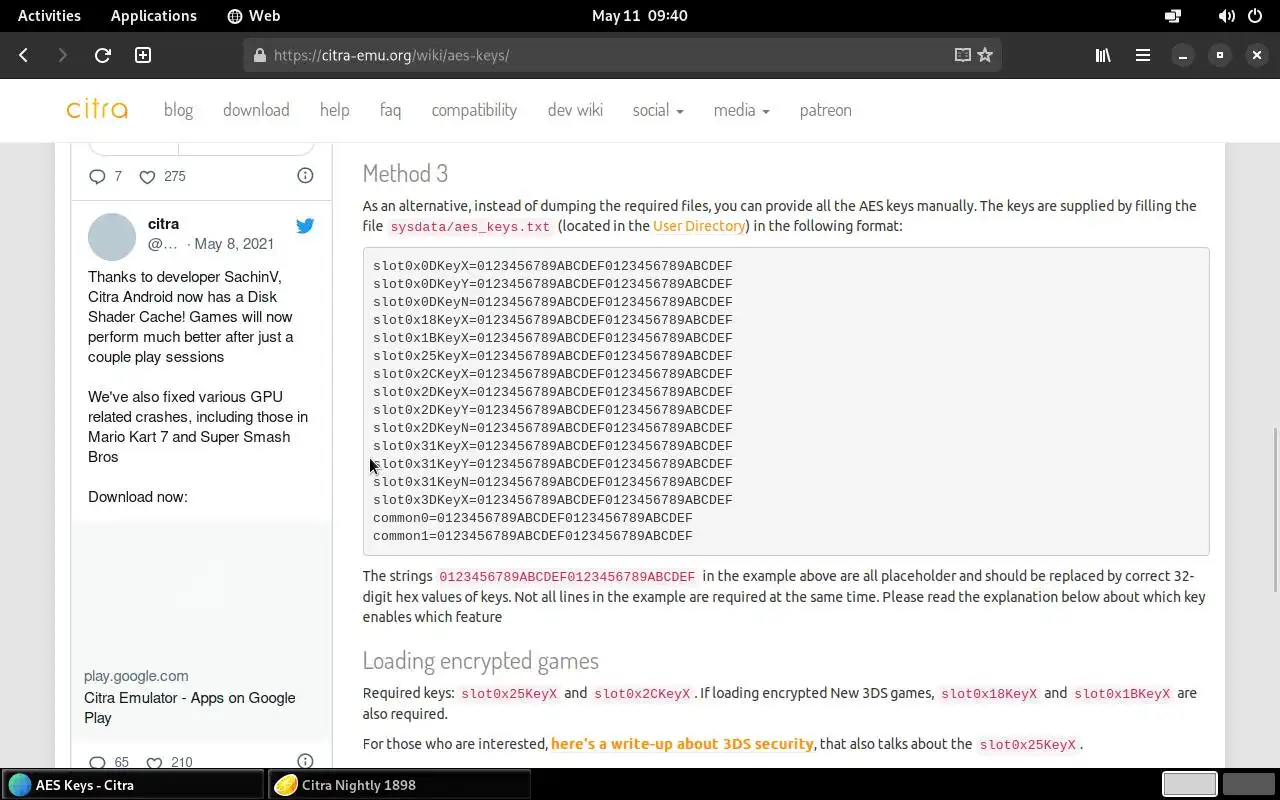Screen dimensions: 1280x800
Task: Click the citra tweet avatar
Action: tap(112, 237)
